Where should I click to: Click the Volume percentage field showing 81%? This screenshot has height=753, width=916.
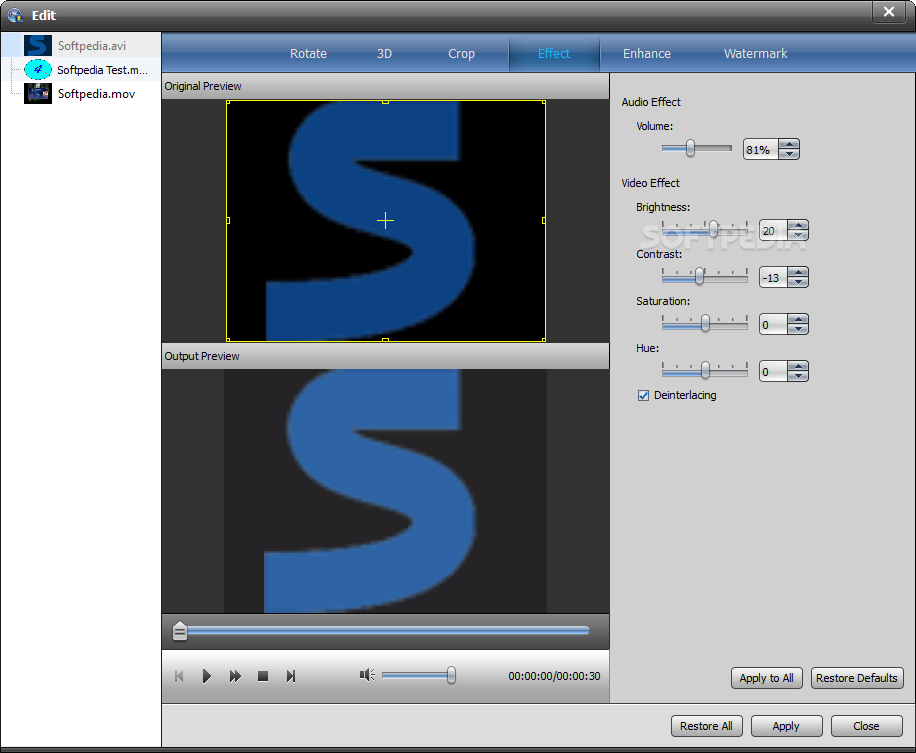click(761, 150)
